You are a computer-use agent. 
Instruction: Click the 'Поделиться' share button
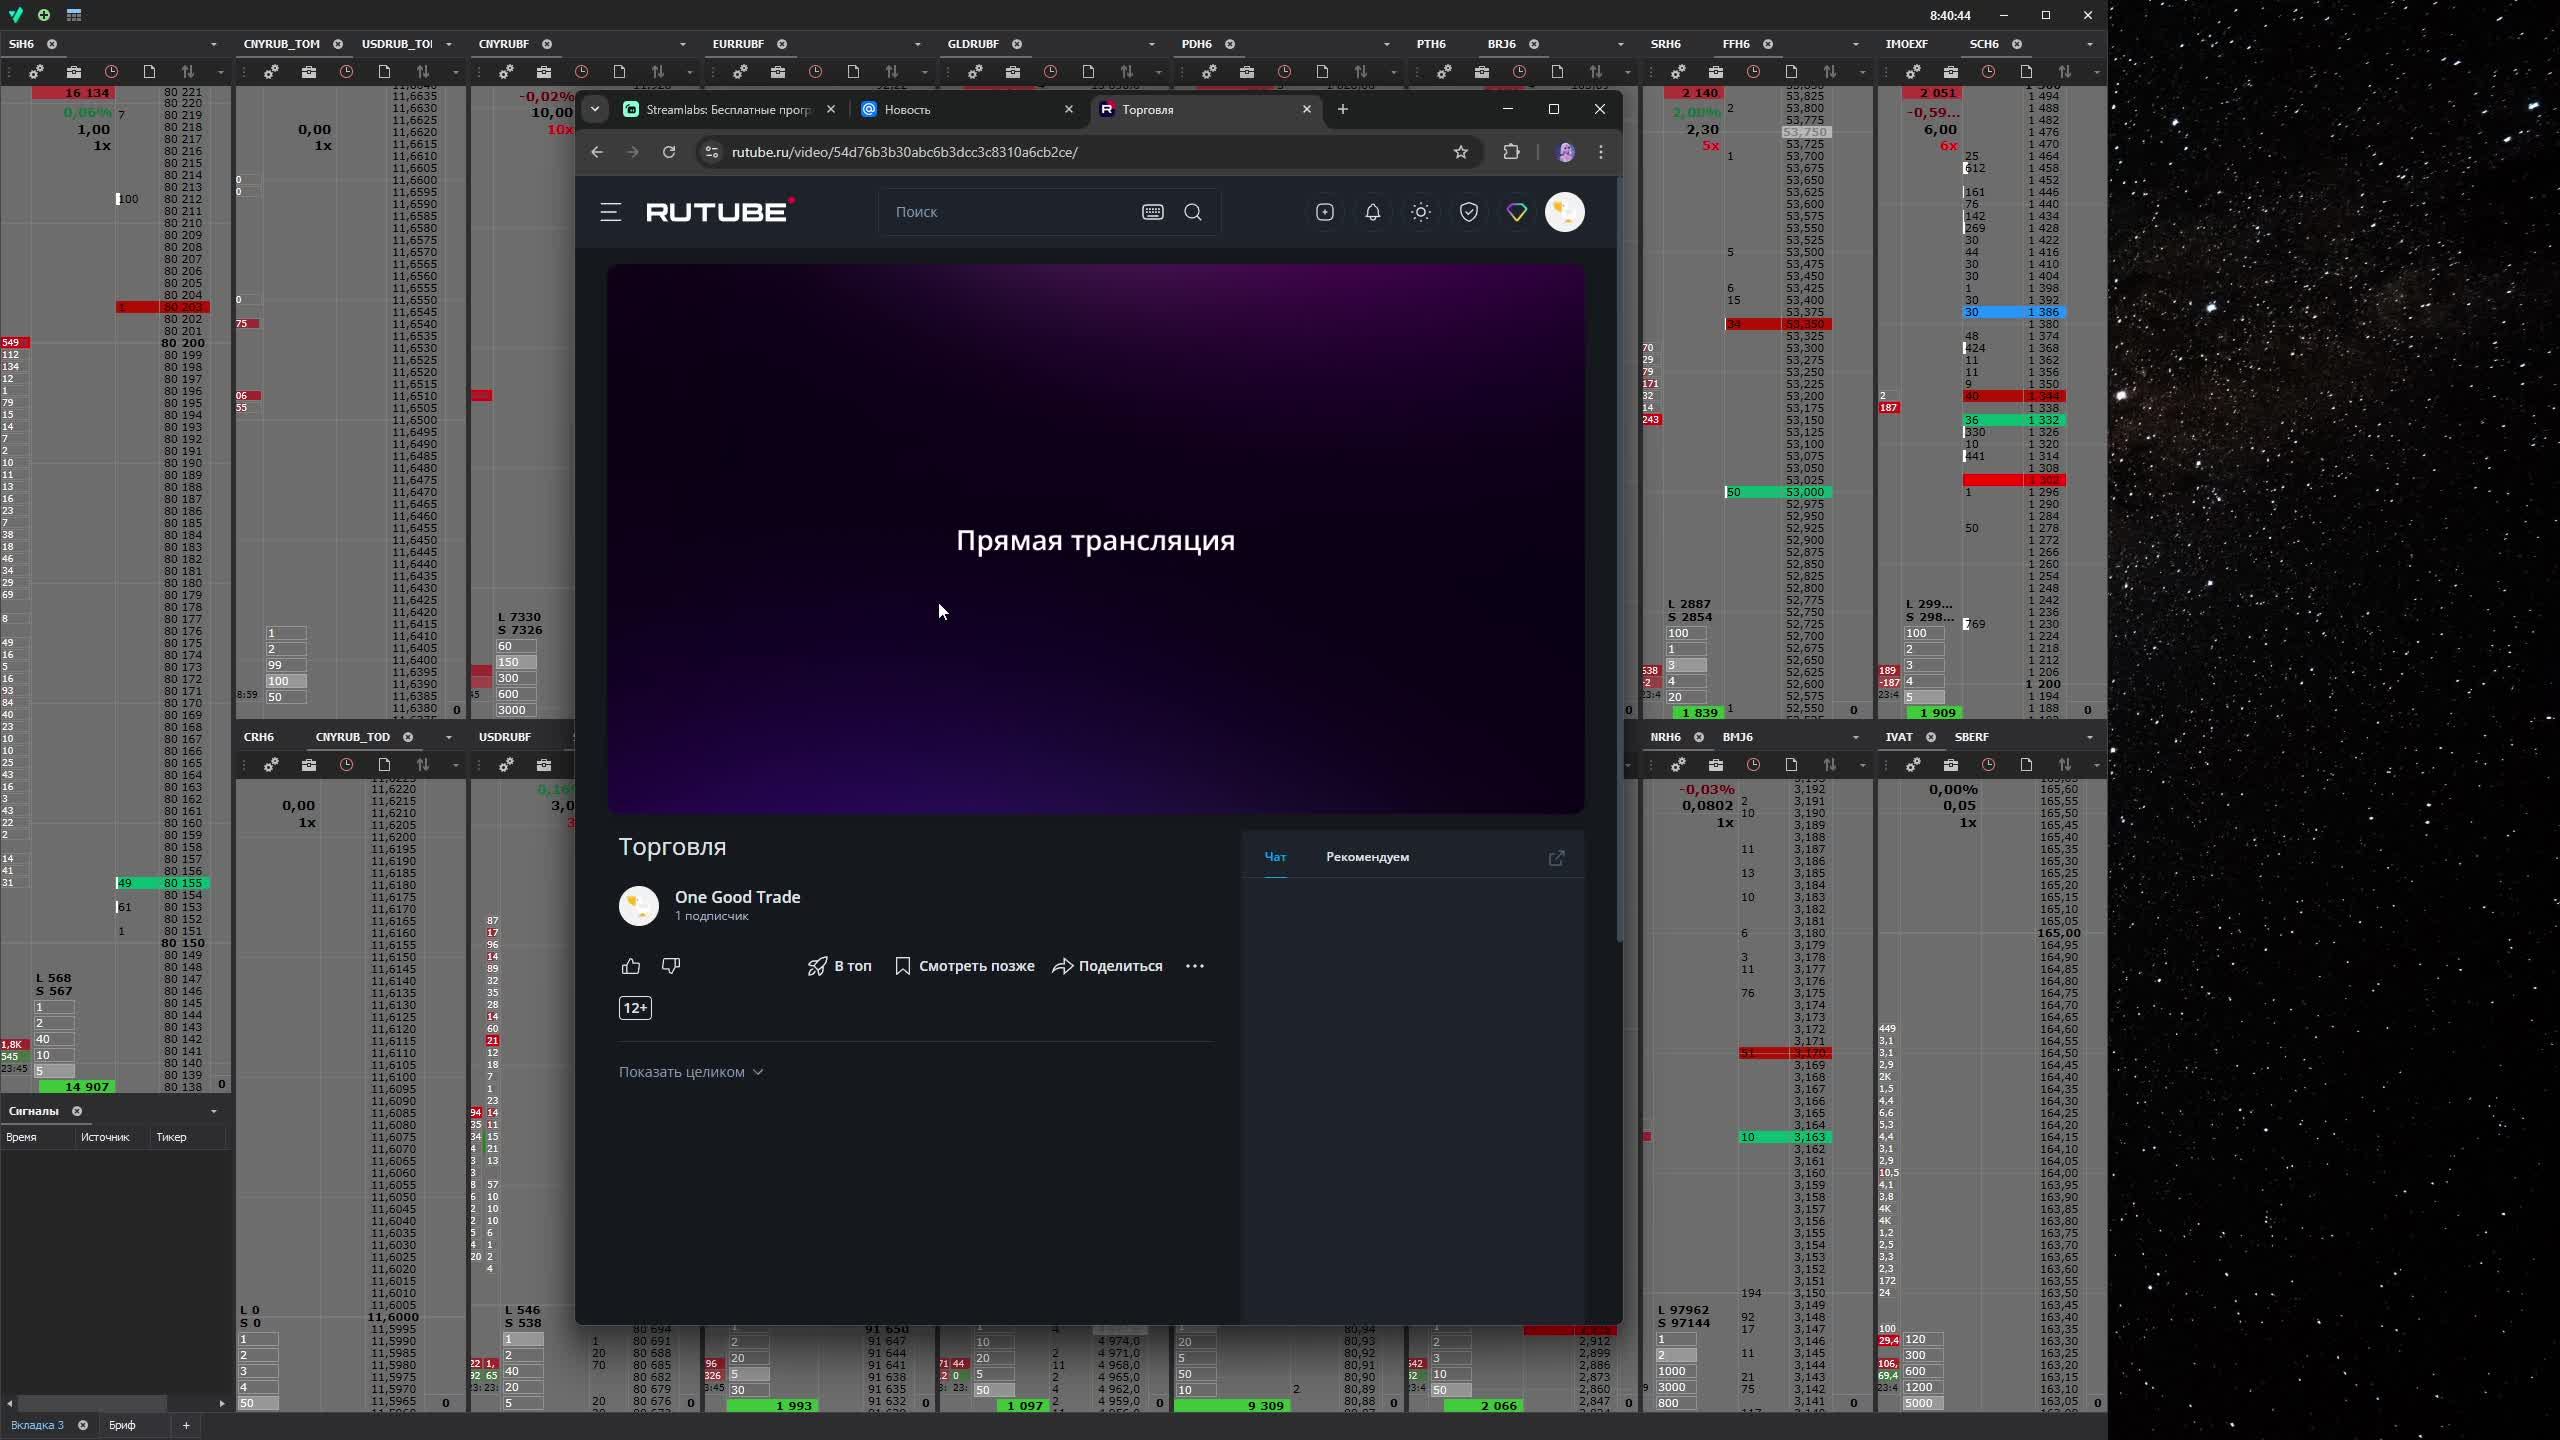tap(1107, 966)
